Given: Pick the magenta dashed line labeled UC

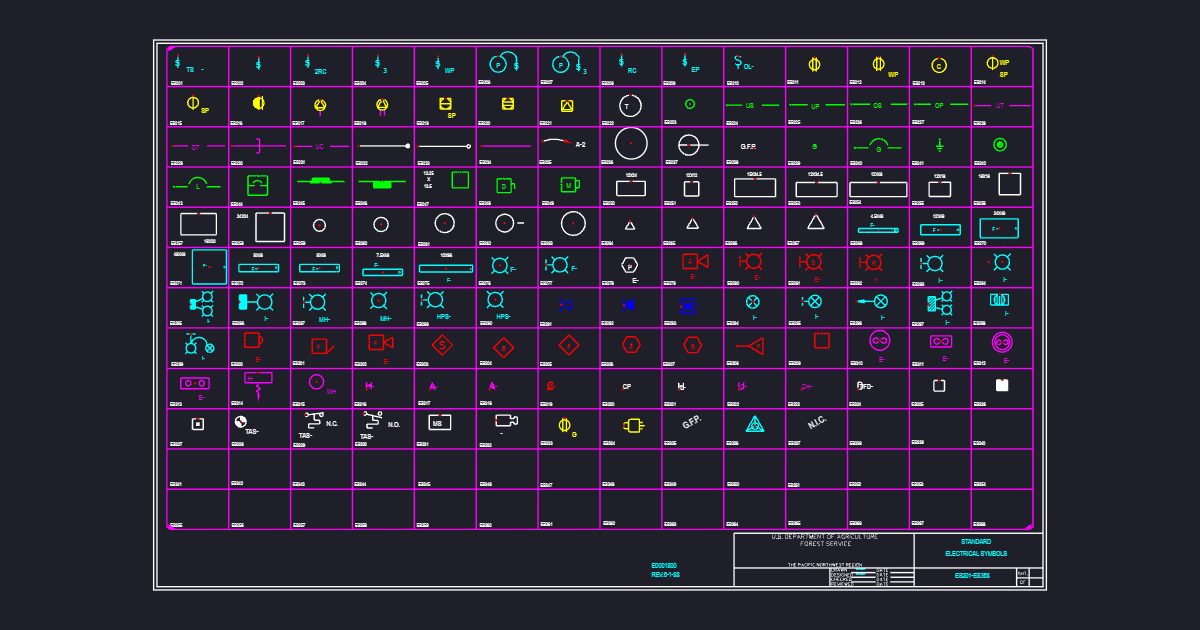Looking at the screenshot, I should pyautogui.click(x=320, y=146).
